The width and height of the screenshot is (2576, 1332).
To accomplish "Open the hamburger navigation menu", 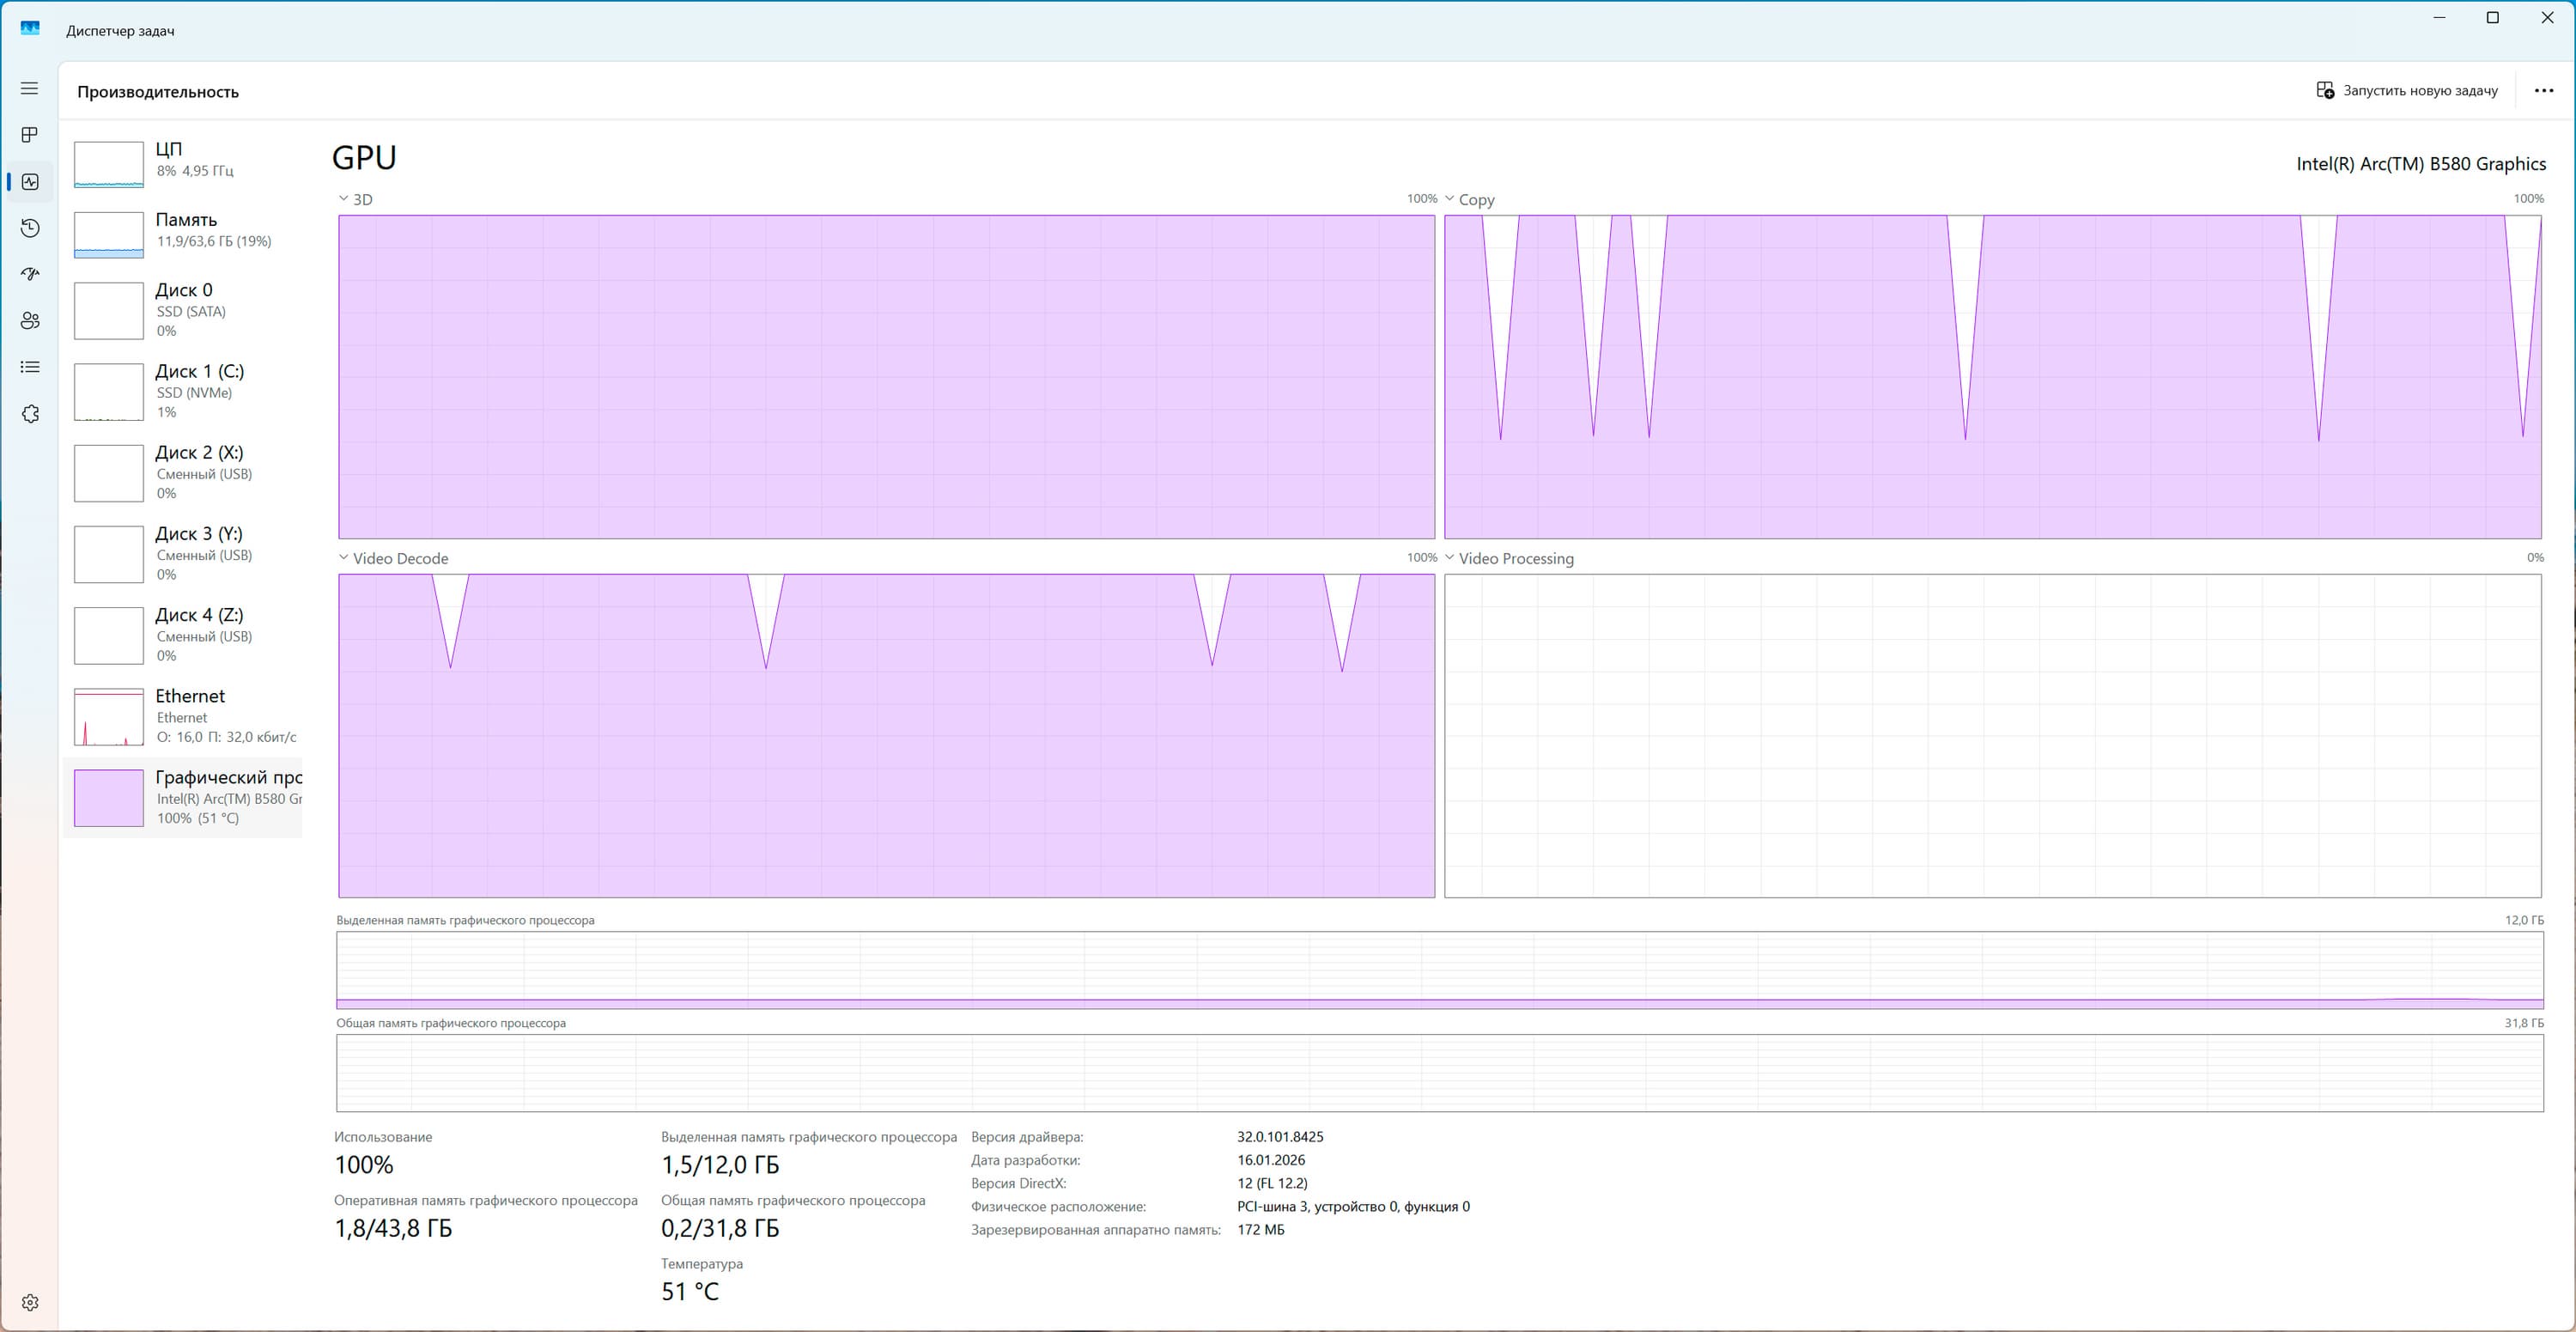I will 29,89.
